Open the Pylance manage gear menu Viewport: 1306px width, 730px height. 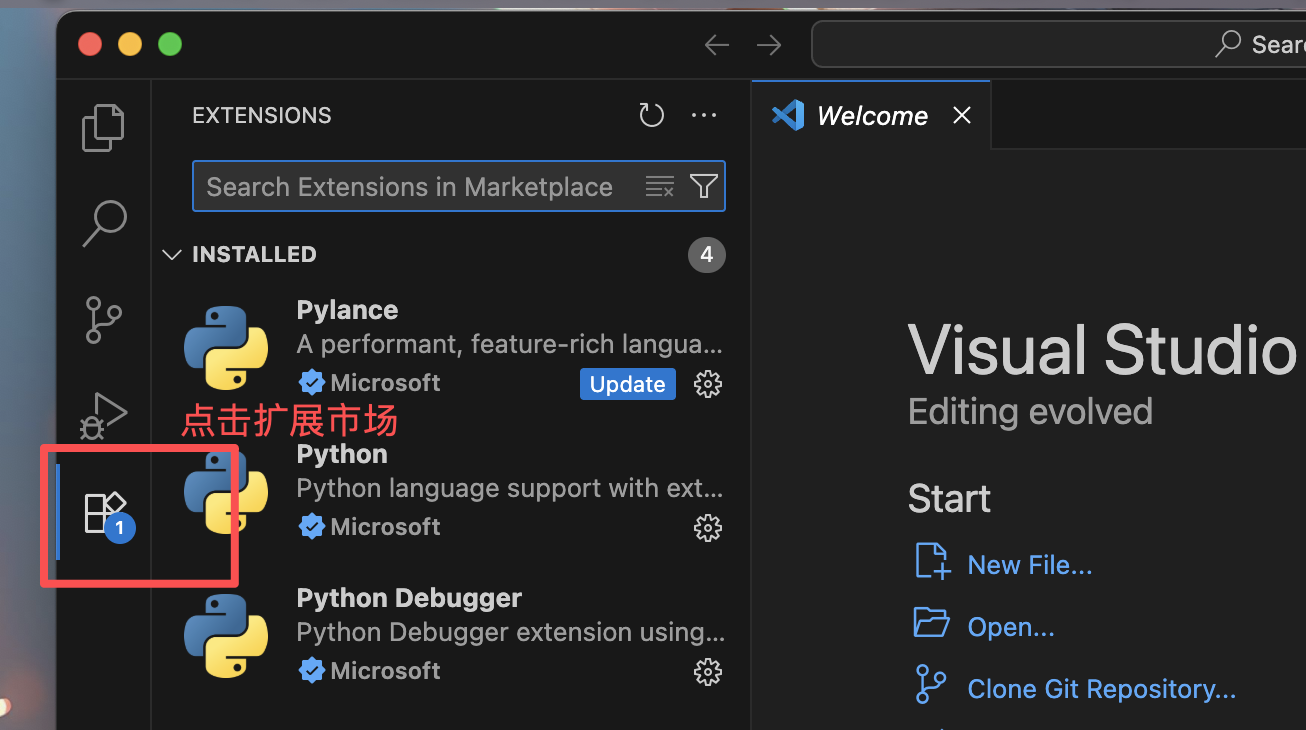708,384
